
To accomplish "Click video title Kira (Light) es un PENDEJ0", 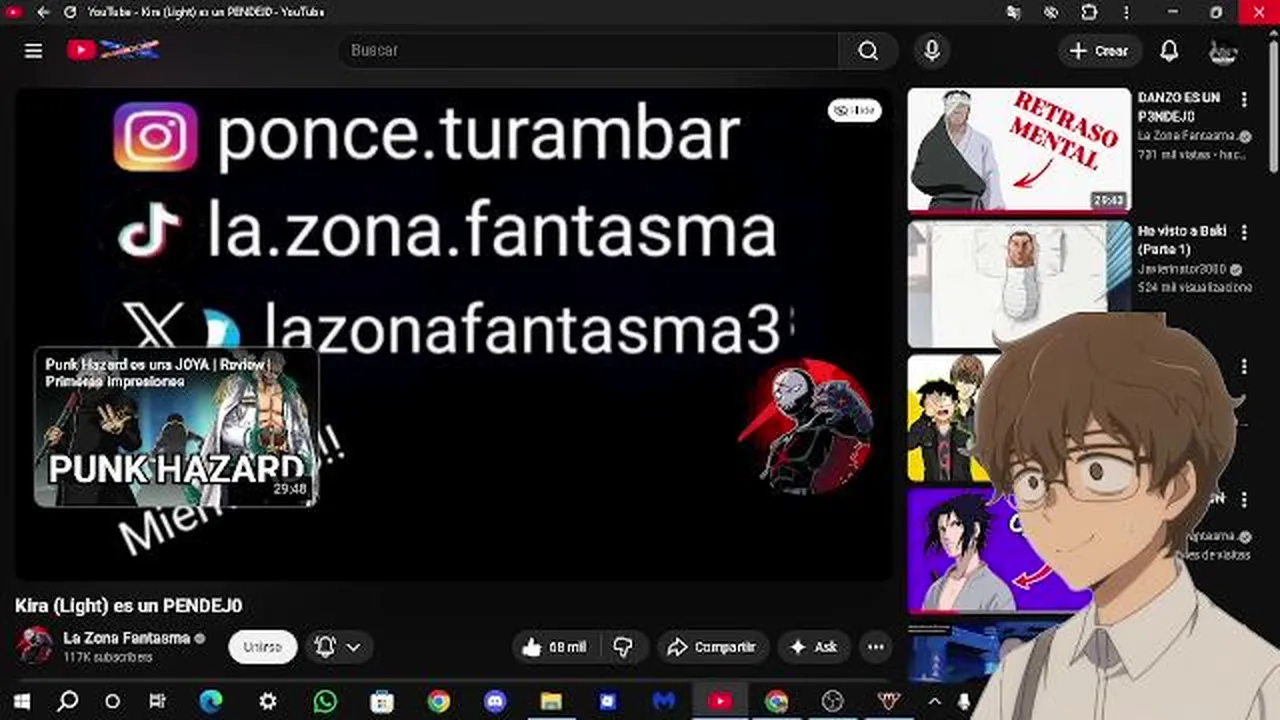I will point(128,605).
